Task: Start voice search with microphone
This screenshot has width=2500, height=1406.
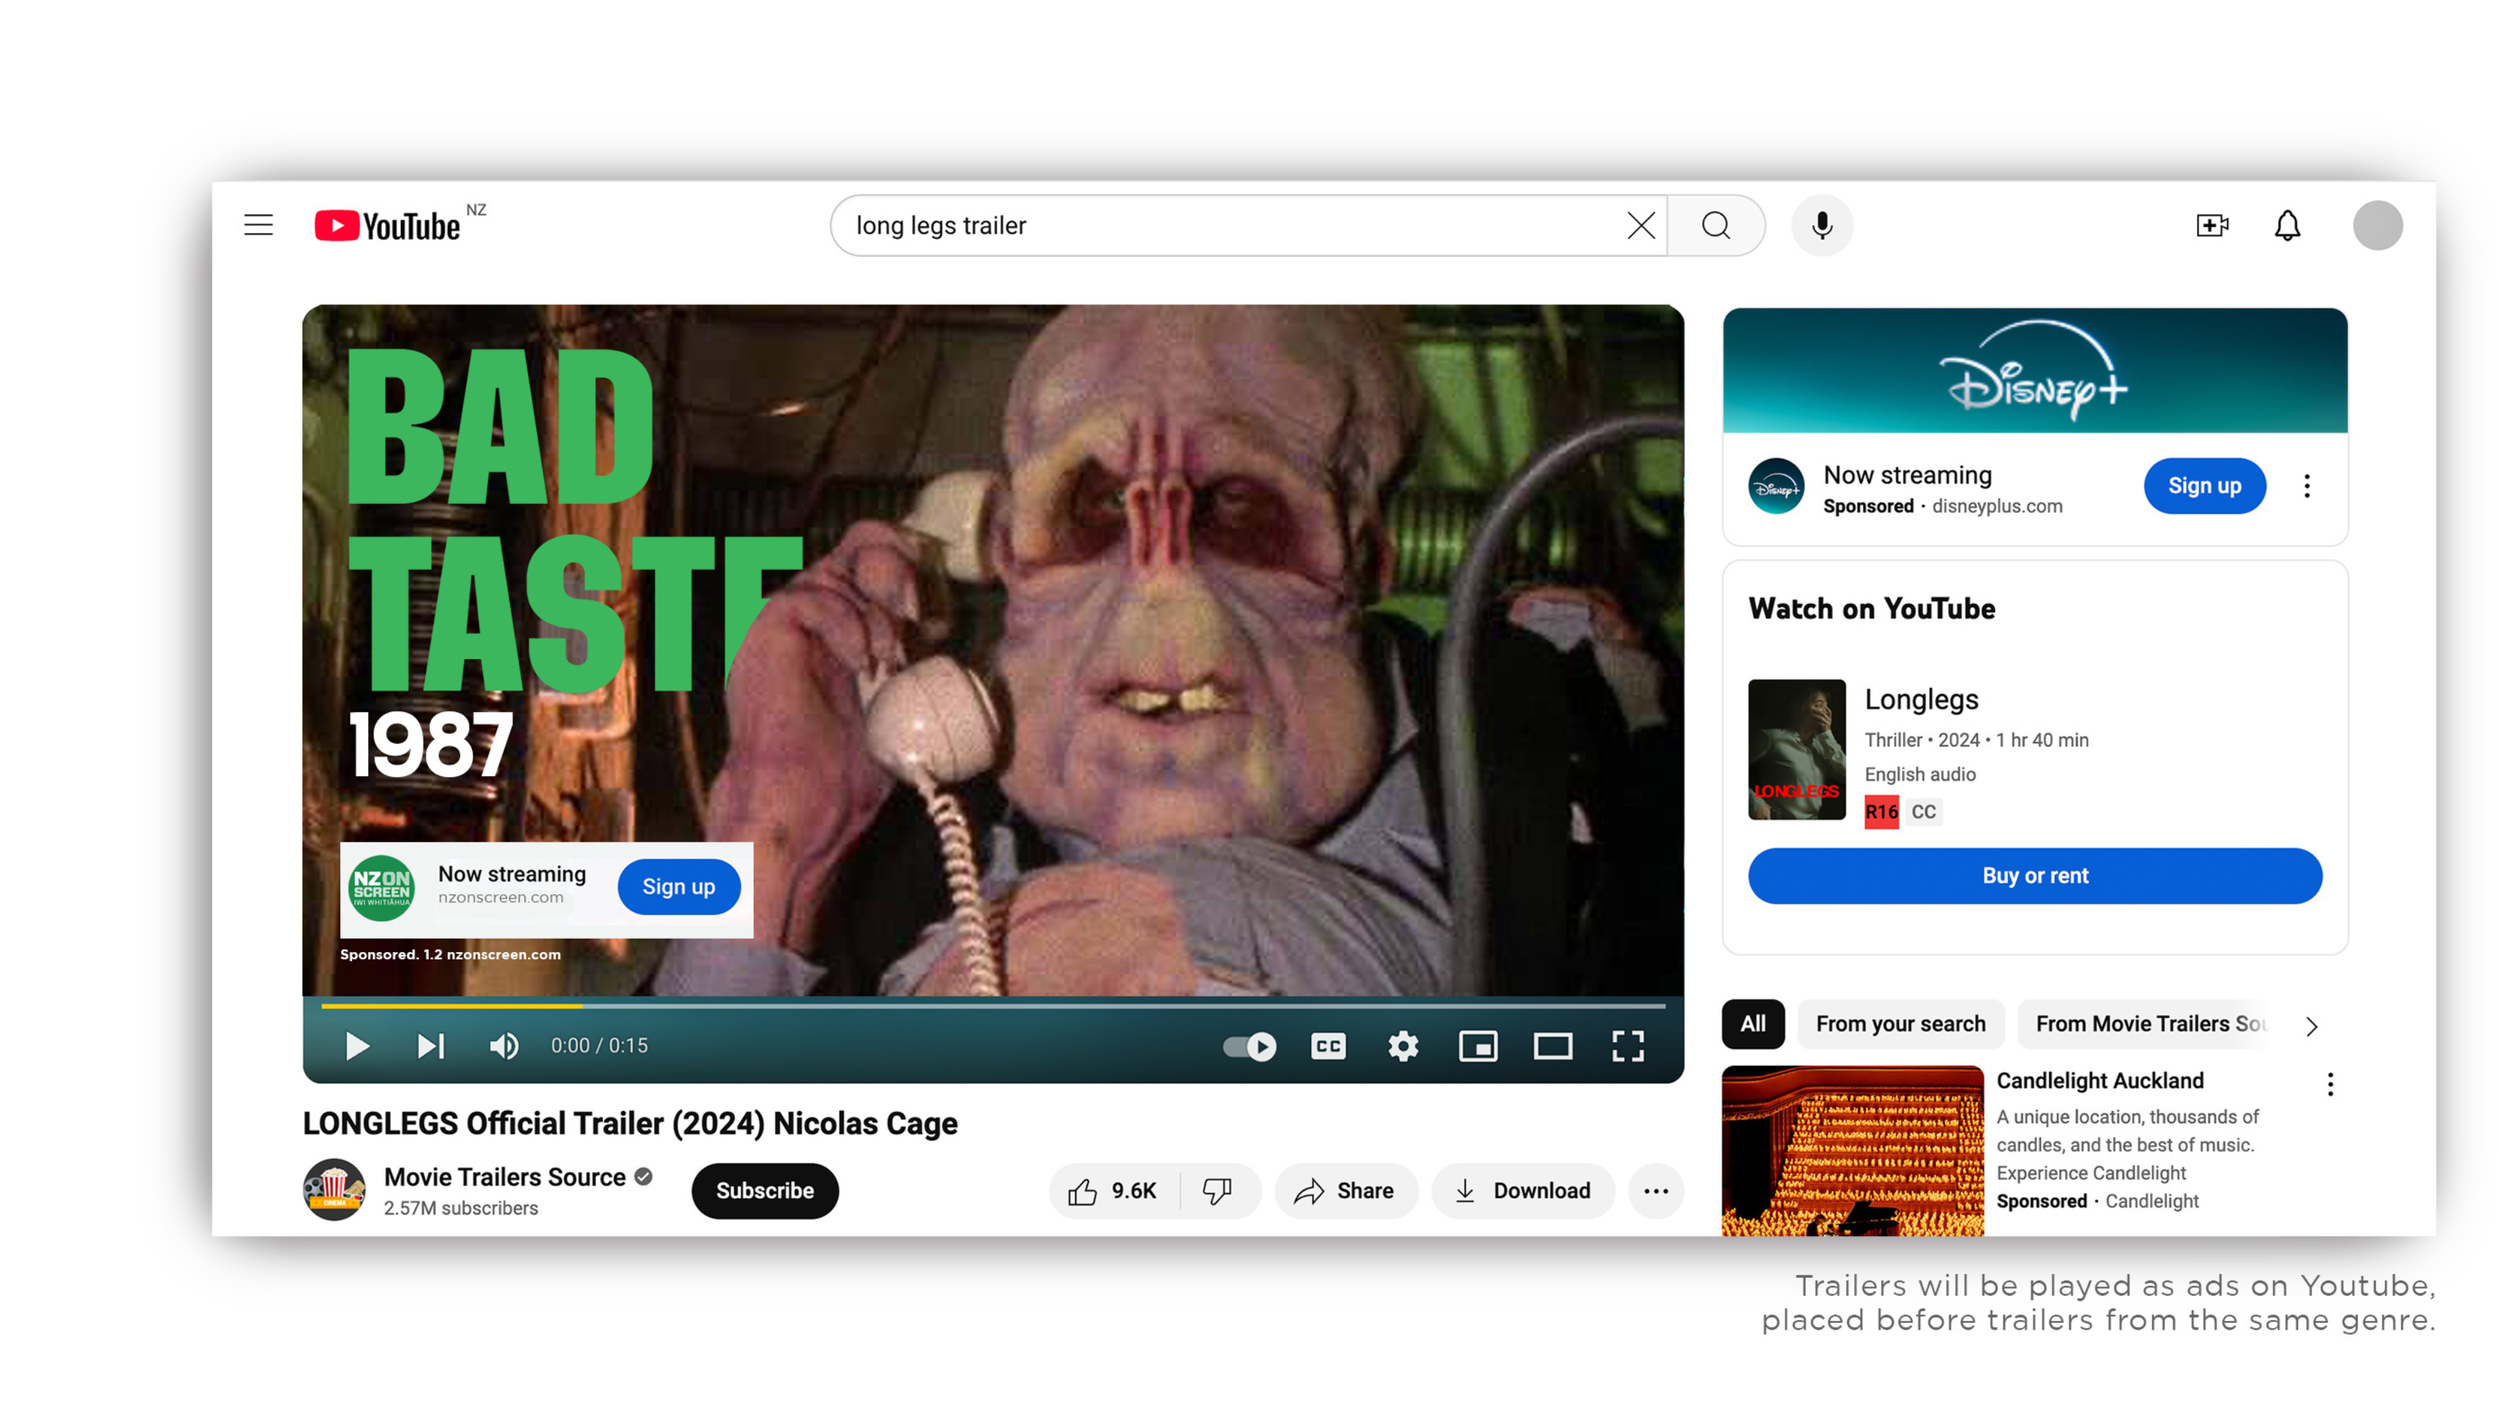Action: [x=1822, y=225]
